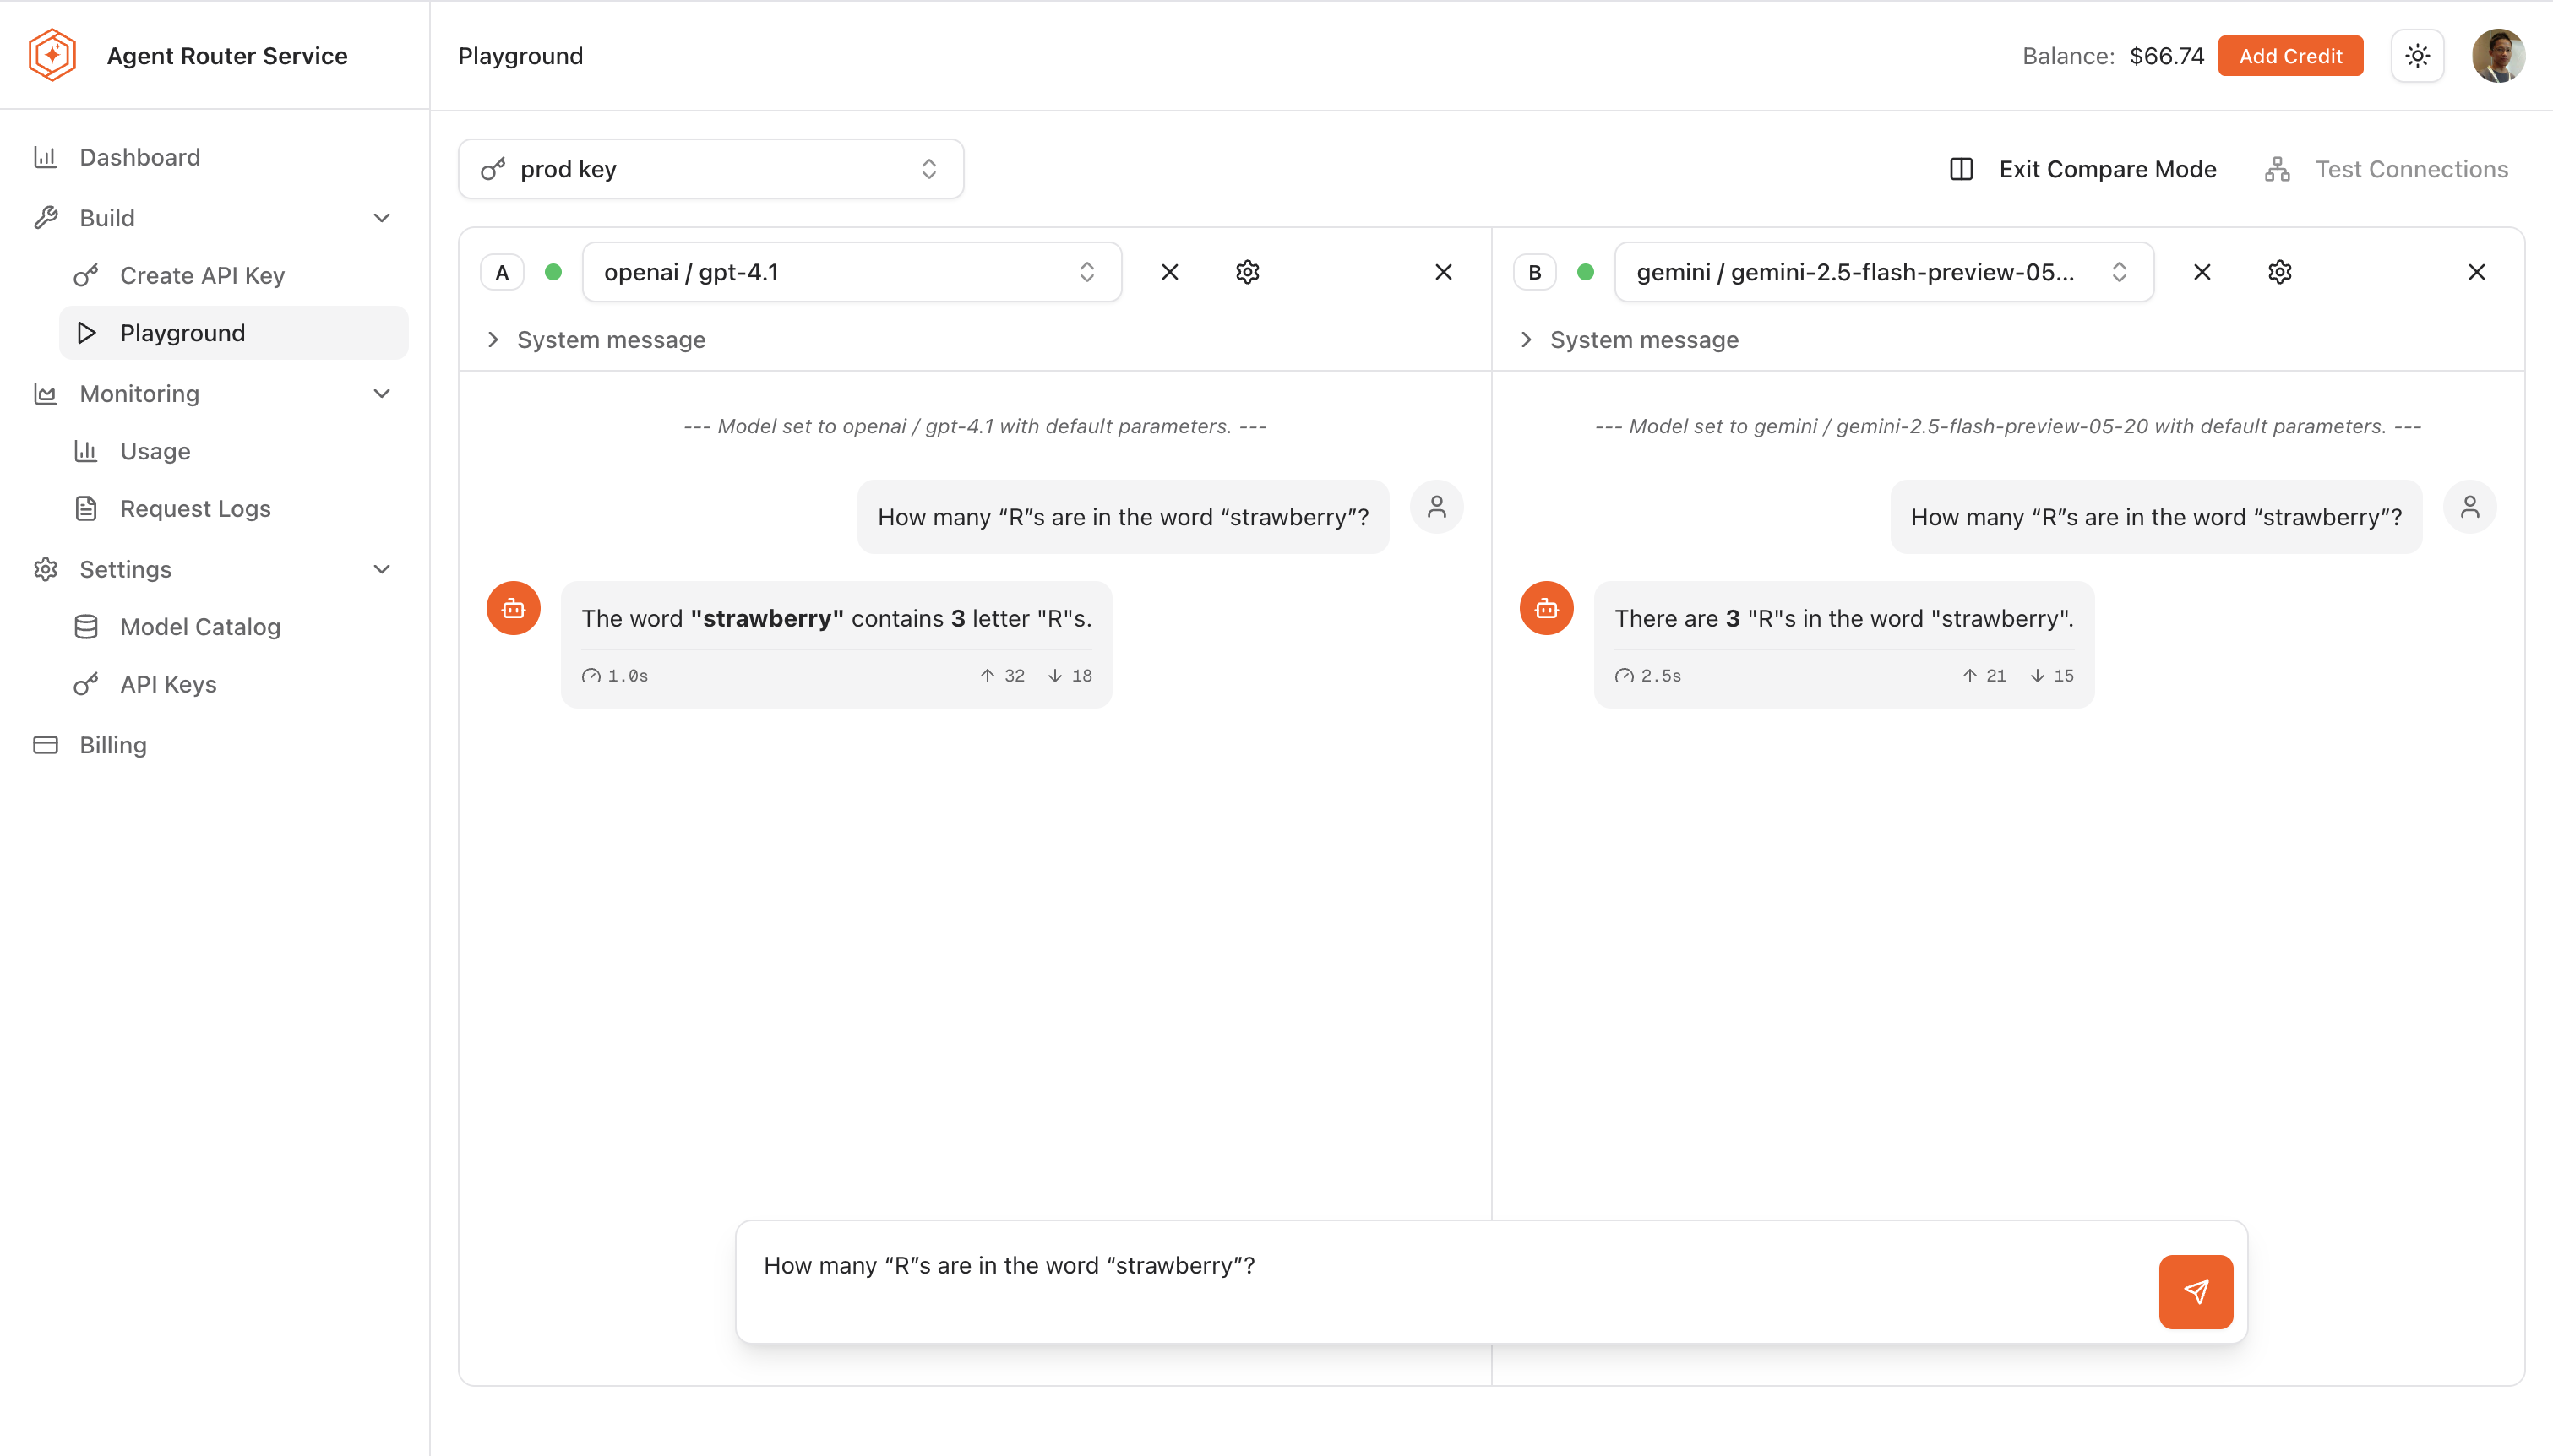Viewport: 2553px width, 1456px height.
Task: Open Model Catalog from the sidebar
Action: (x=200, y=627)
